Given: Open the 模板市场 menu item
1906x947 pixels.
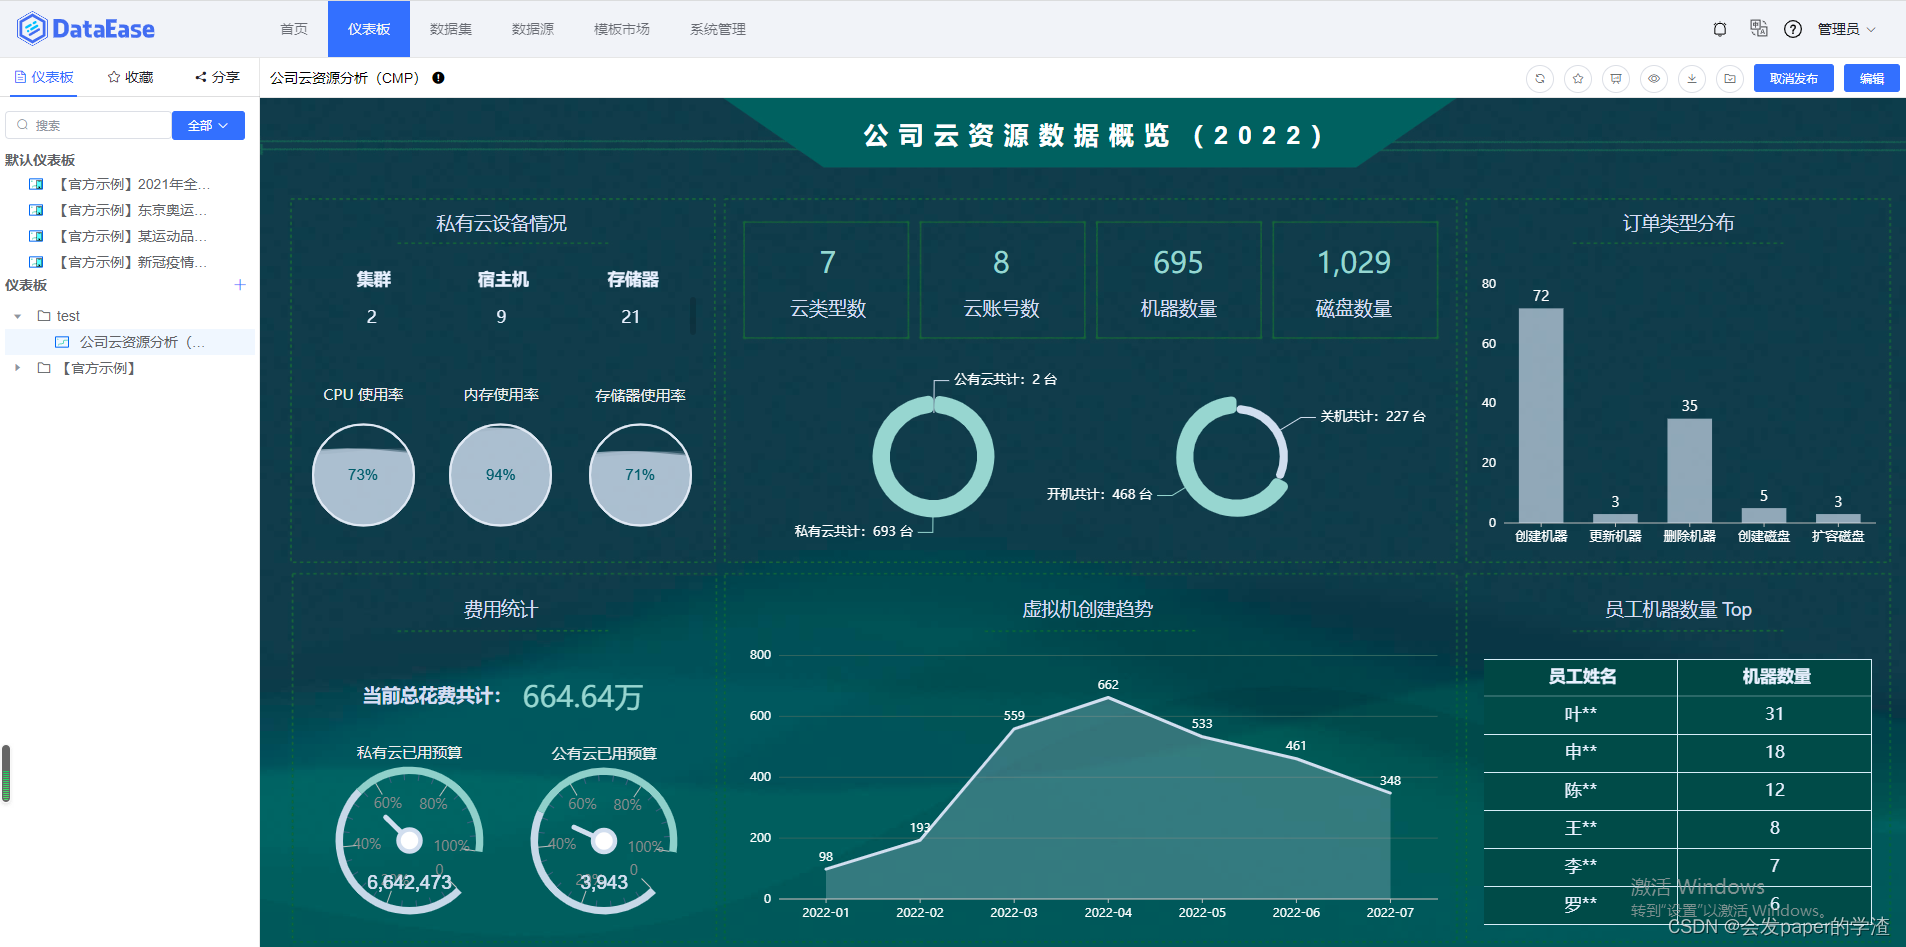Looking at the screenshot, I should 621,29.
